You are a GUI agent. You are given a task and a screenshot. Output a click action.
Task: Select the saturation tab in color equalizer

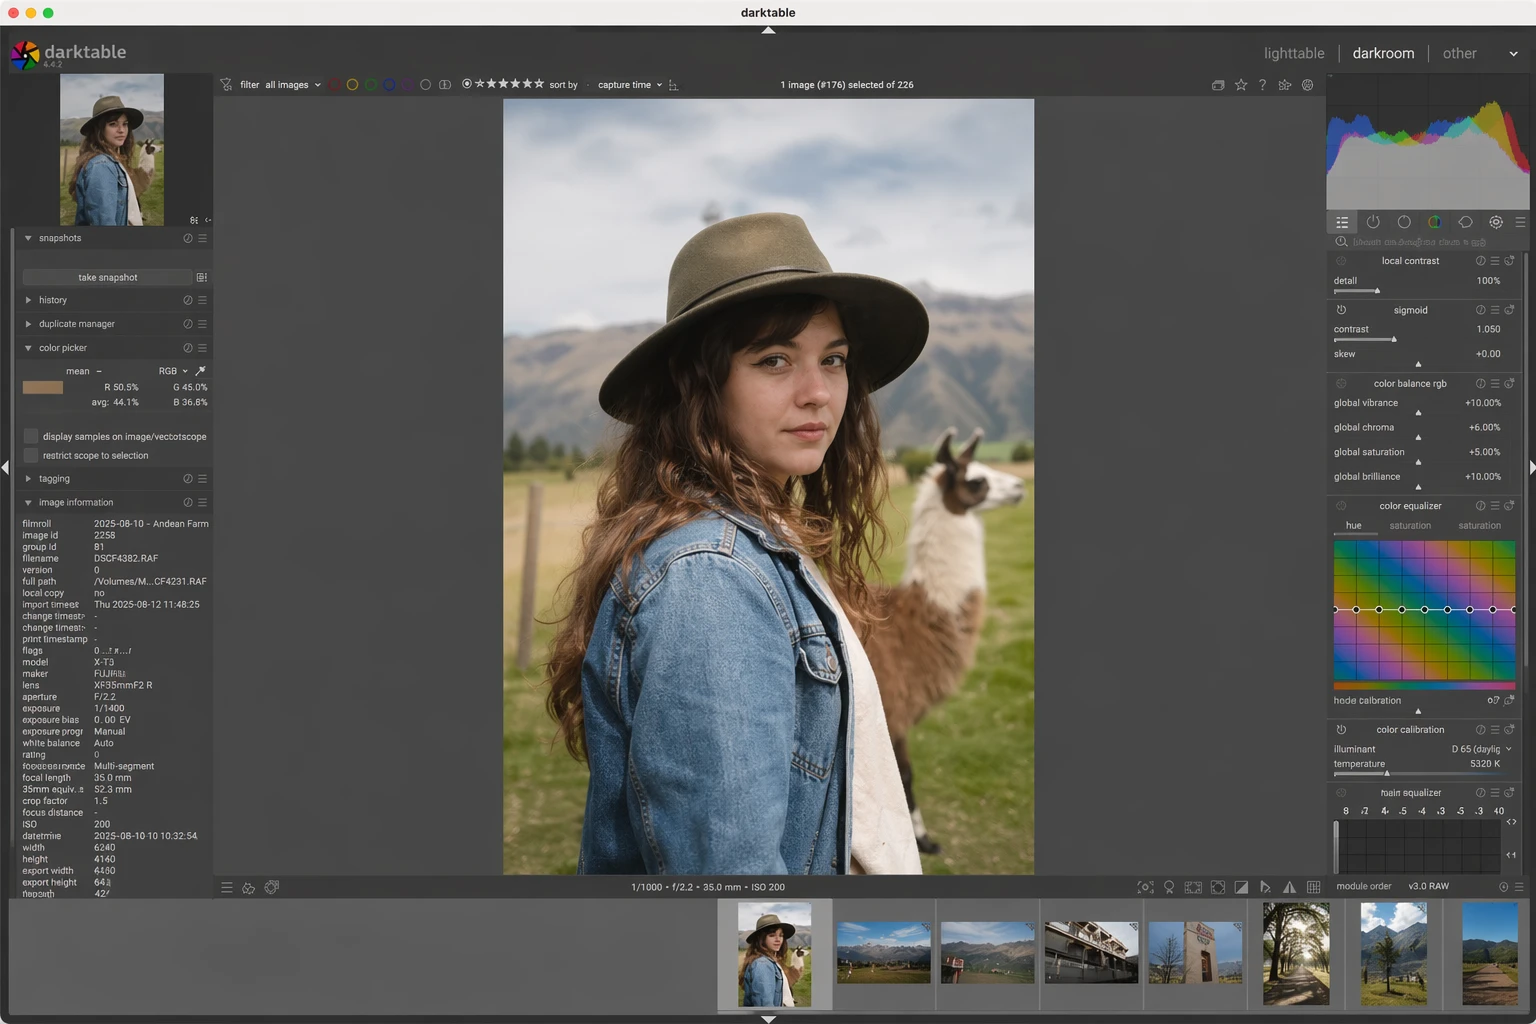pos(1410,526)
